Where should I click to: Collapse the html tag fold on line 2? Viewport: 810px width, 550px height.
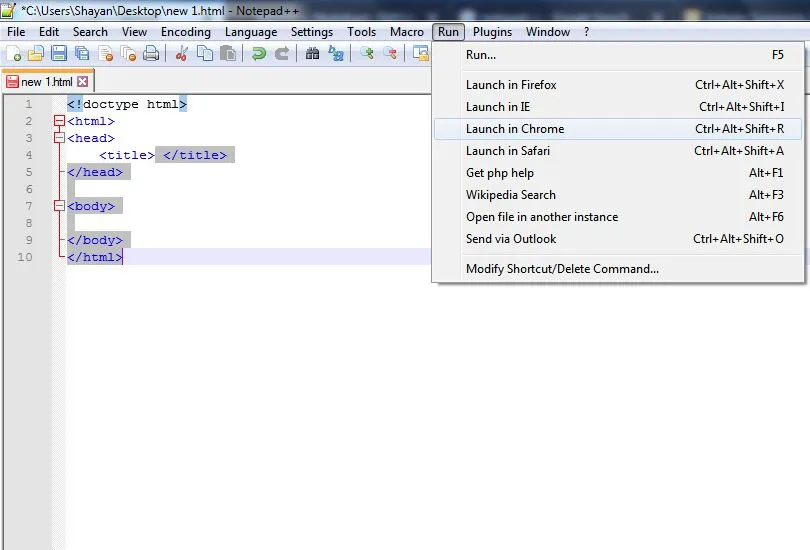pos(59,121)
